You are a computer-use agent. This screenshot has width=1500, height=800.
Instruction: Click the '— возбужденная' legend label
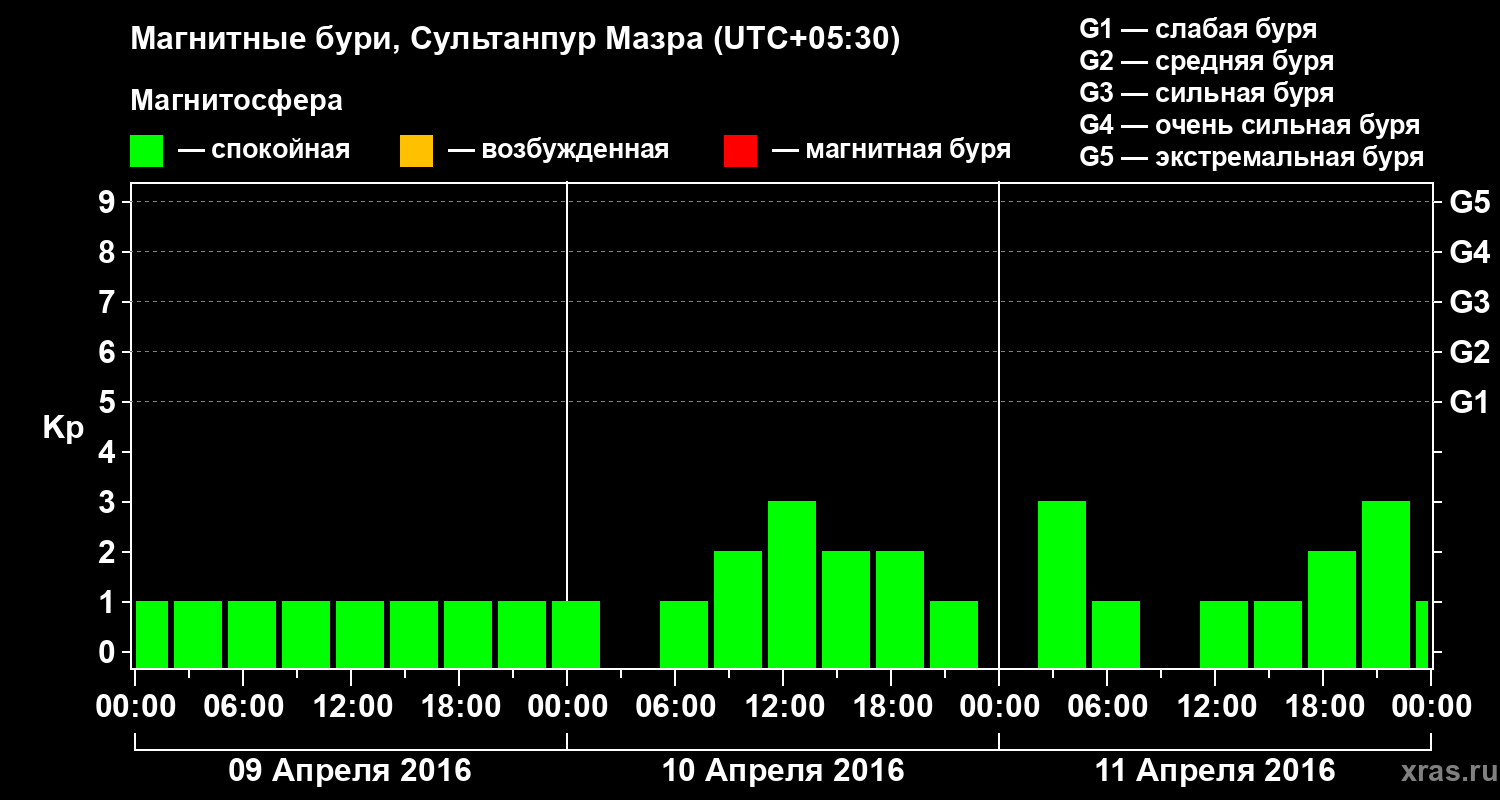point(558,151)
